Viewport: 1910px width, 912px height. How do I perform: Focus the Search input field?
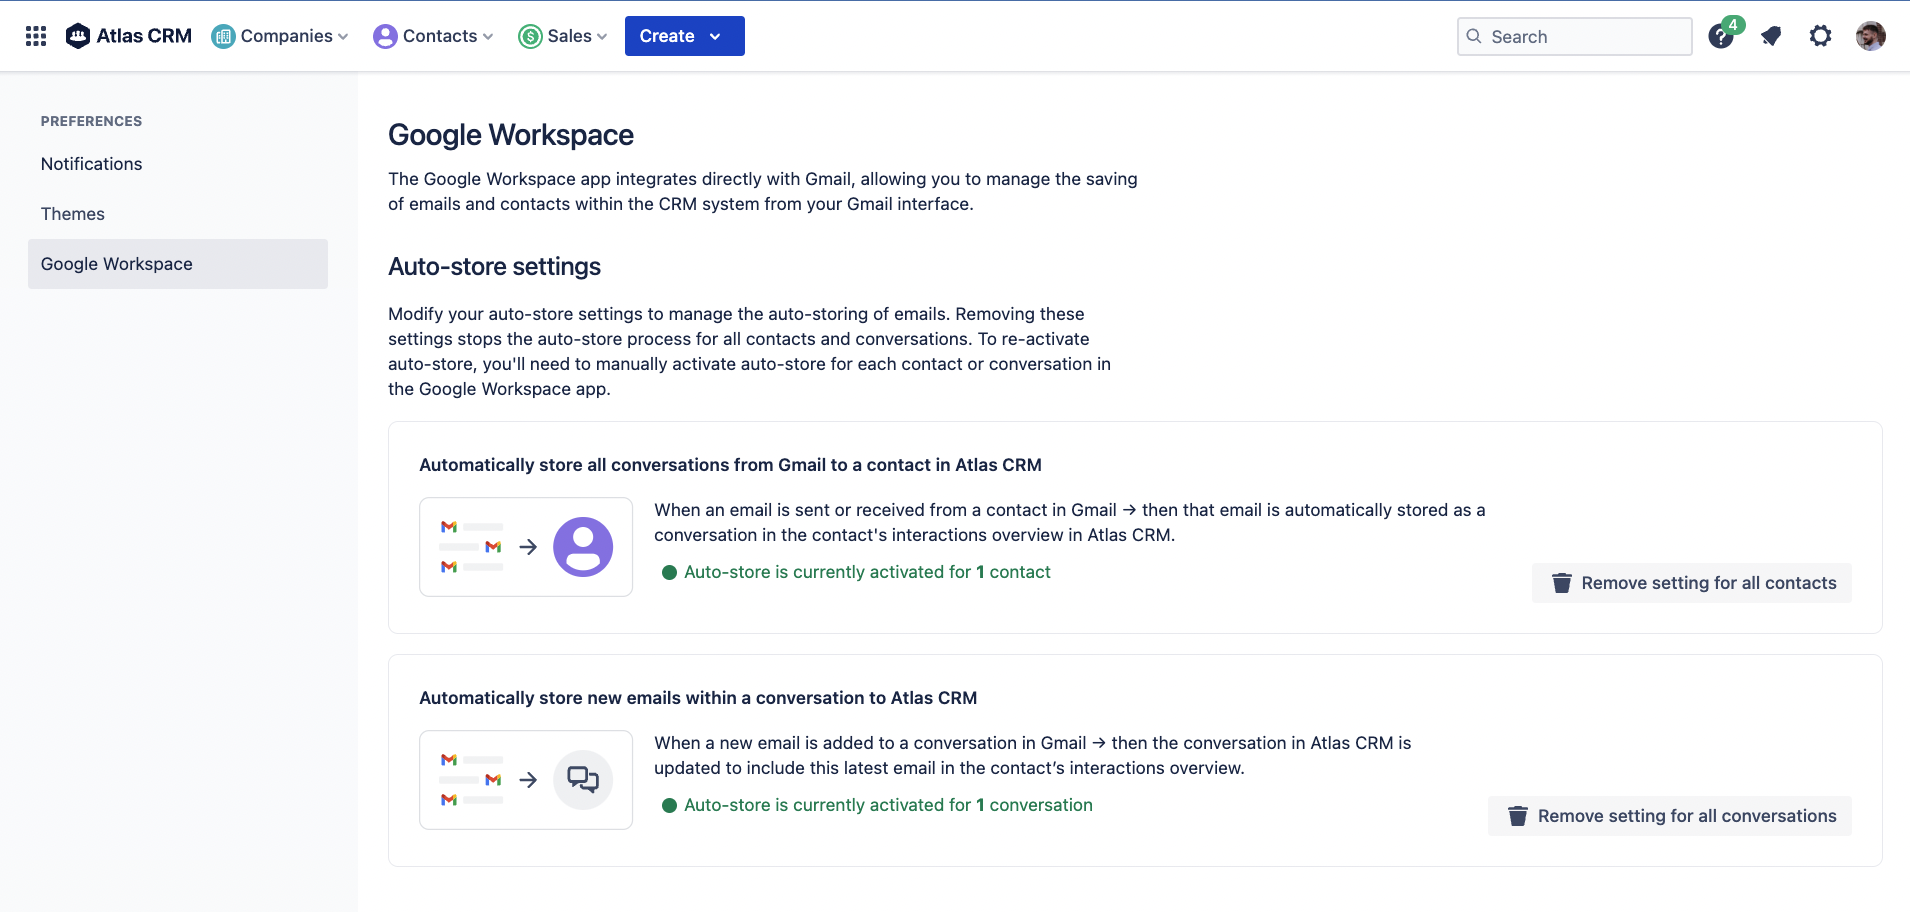[1586, 37]
